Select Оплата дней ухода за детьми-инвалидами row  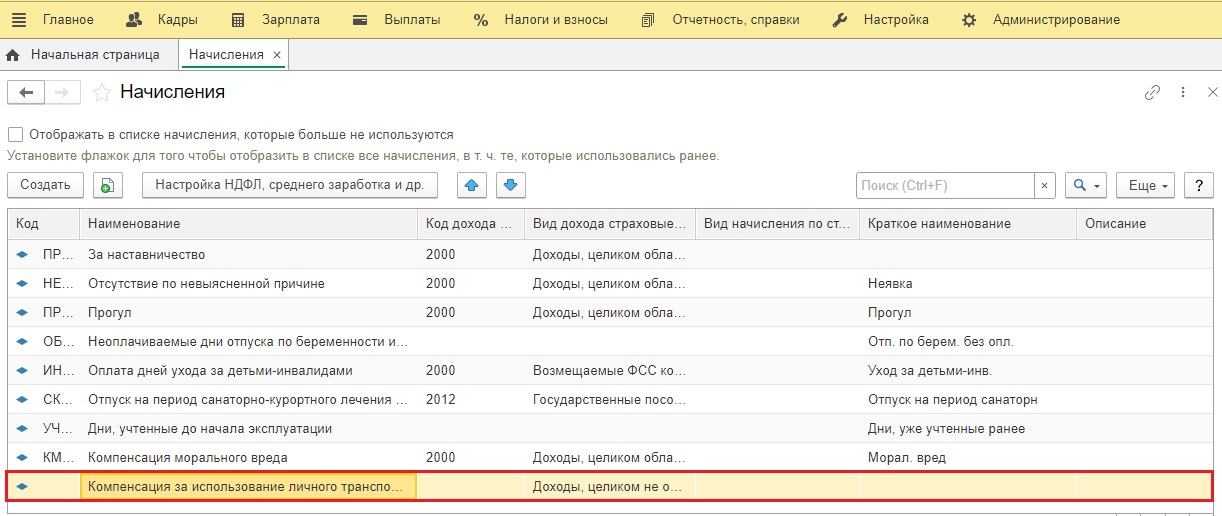tap(610, 370)
